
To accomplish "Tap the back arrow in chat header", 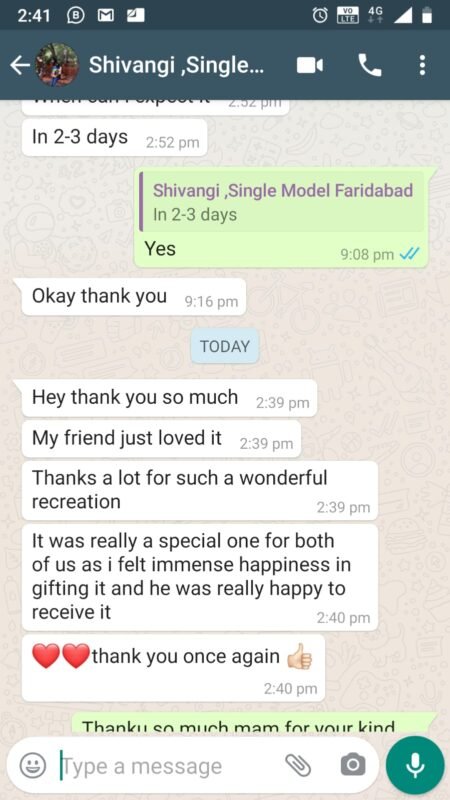I will (20, 65).
